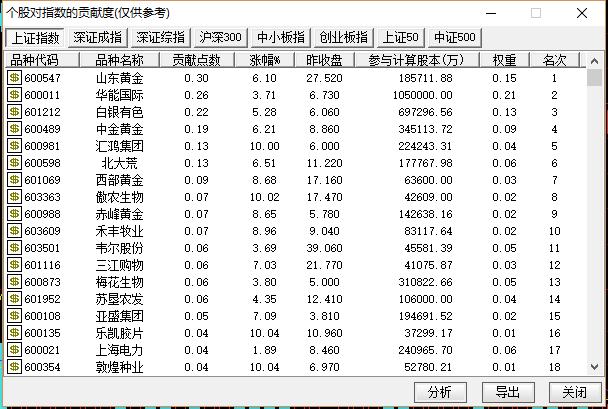Select stock name 梅花生物
Screen dimensions: 608x409
pos(119,282)
